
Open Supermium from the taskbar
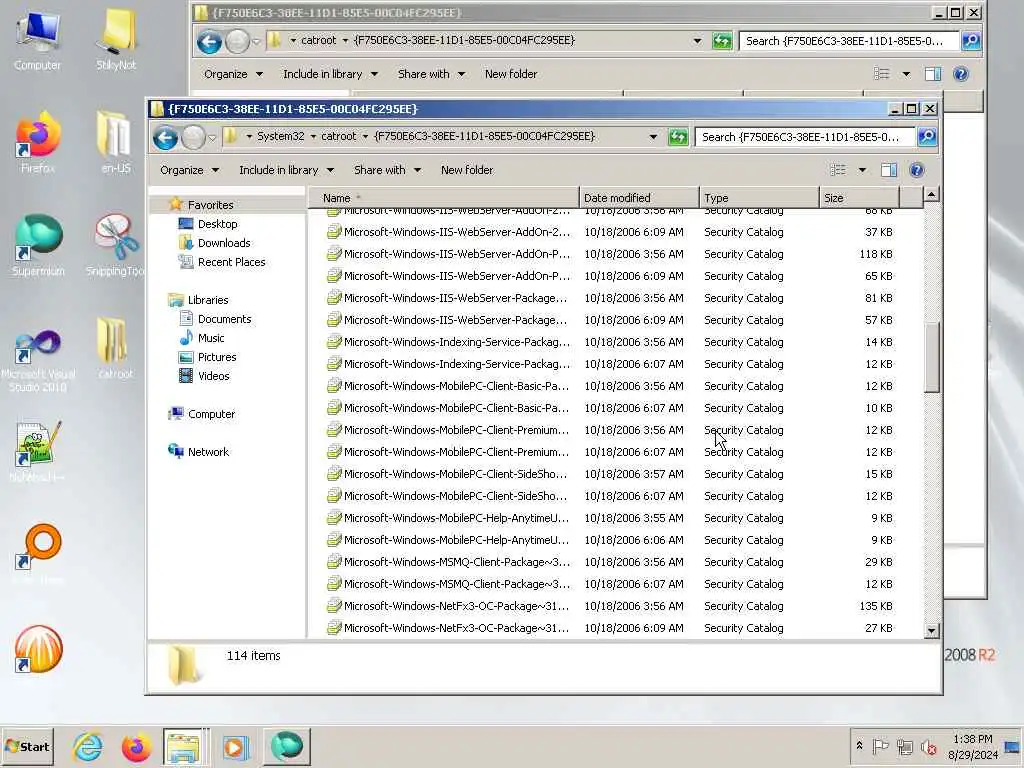click(286, 747)
